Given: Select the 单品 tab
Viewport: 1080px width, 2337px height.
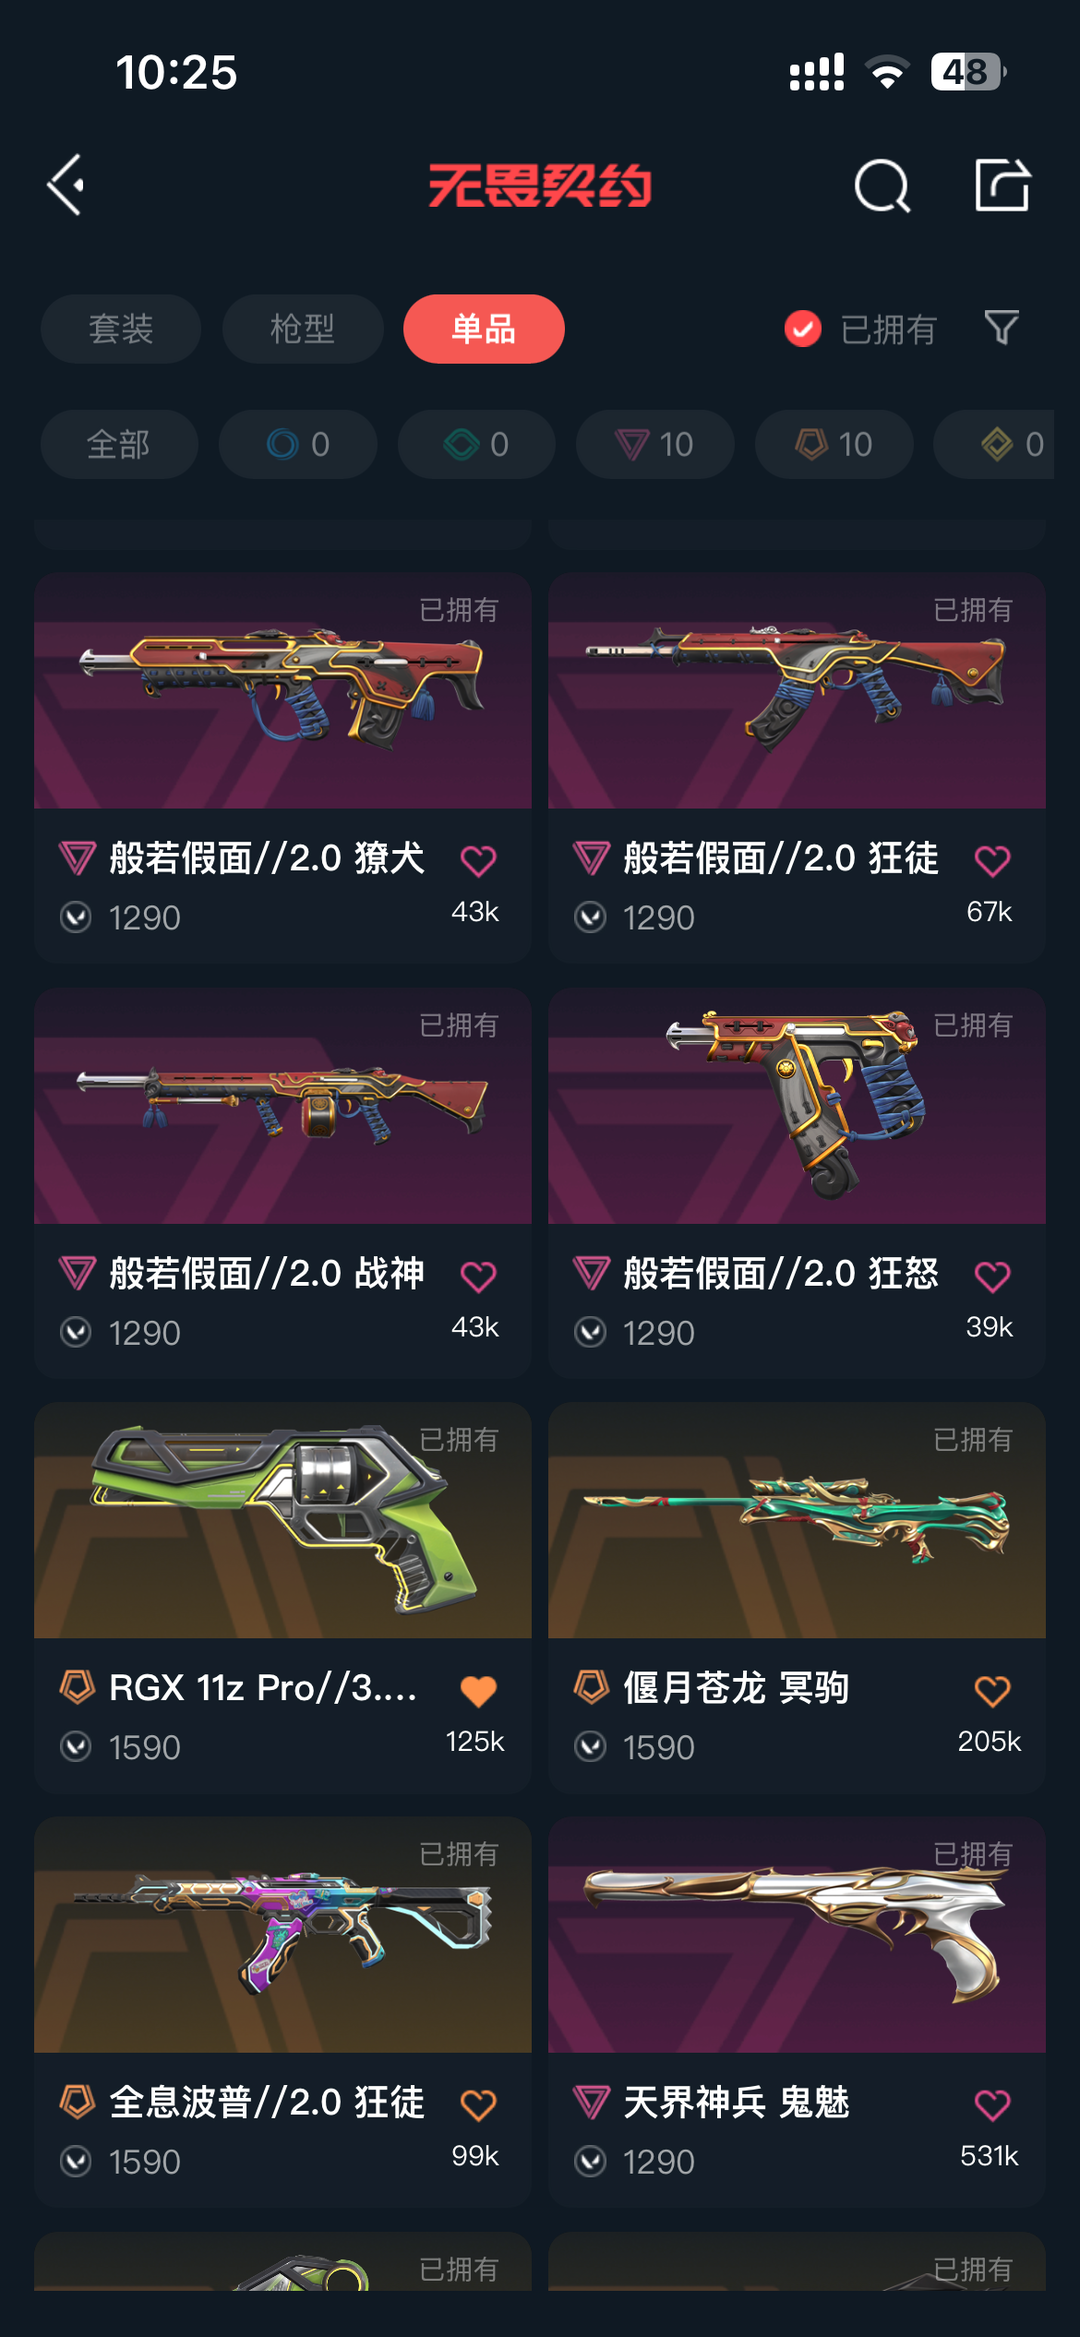Looking at the screenshot, I should coord(484,329).
